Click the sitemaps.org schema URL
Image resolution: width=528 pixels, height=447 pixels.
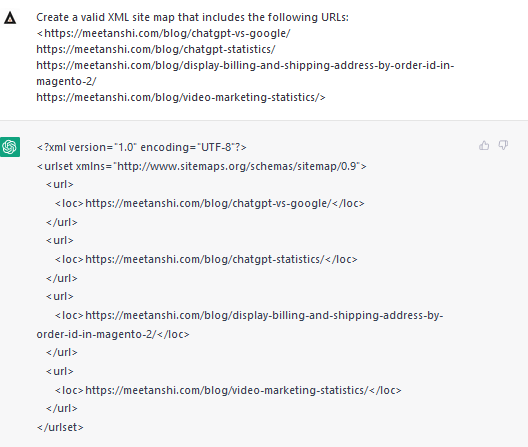click(x=237, y=166)
